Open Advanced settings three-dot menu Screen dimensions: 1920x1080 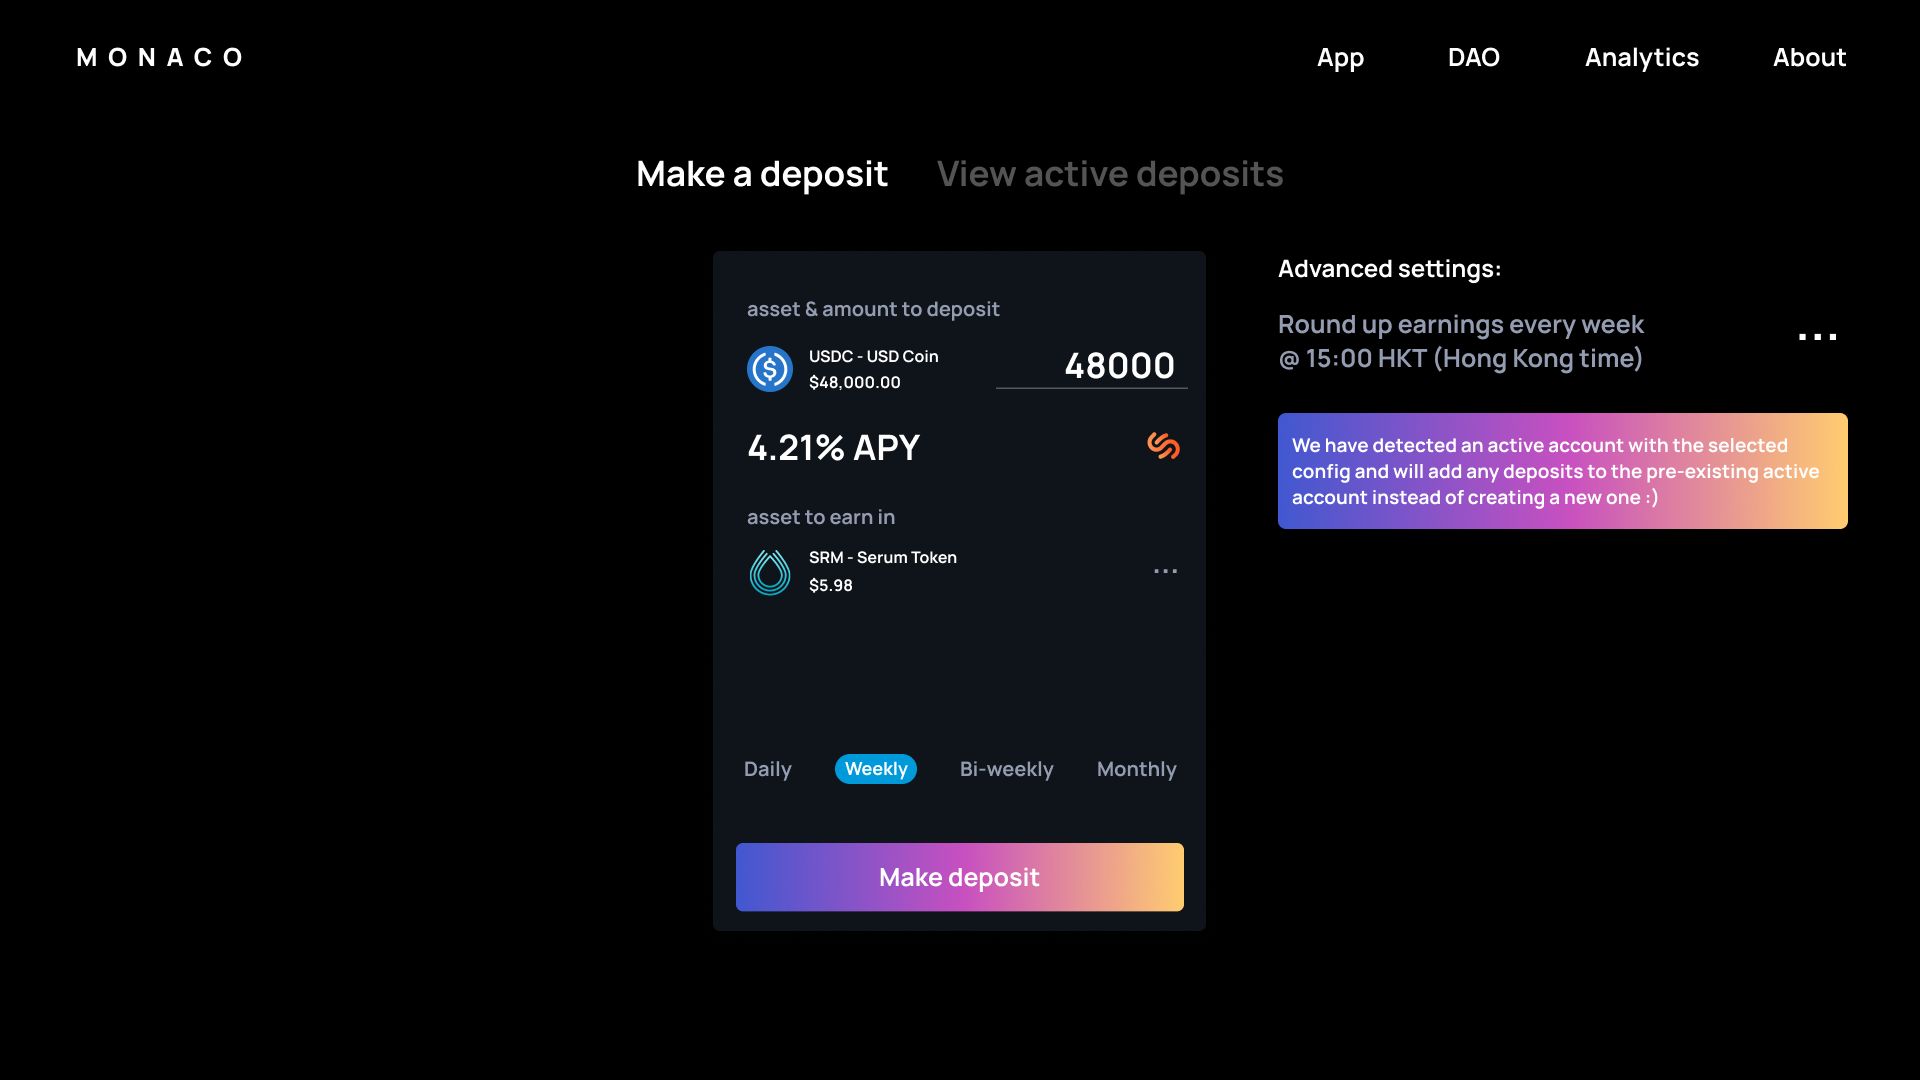[x=1817, y=337]
